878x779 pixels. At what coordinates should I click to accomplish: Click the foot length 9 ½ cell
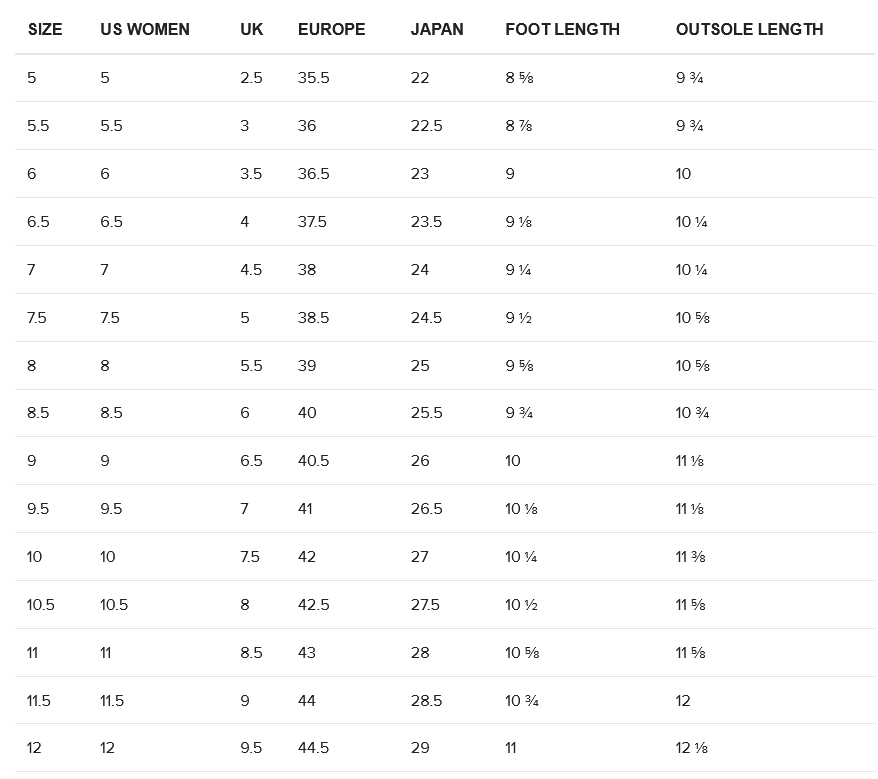point(518,318)
